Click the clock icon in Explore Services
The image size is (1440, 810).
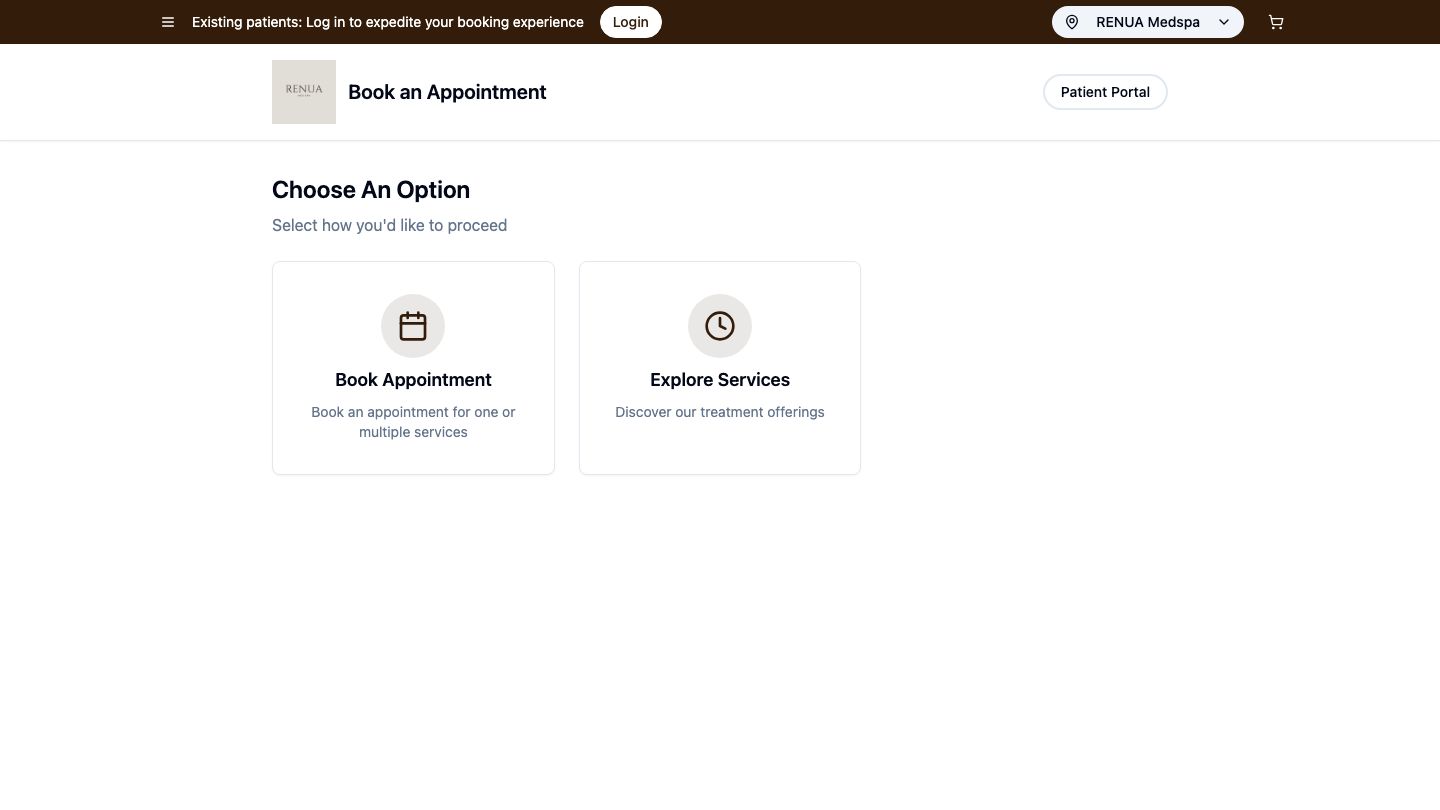[x=720, y=326]
